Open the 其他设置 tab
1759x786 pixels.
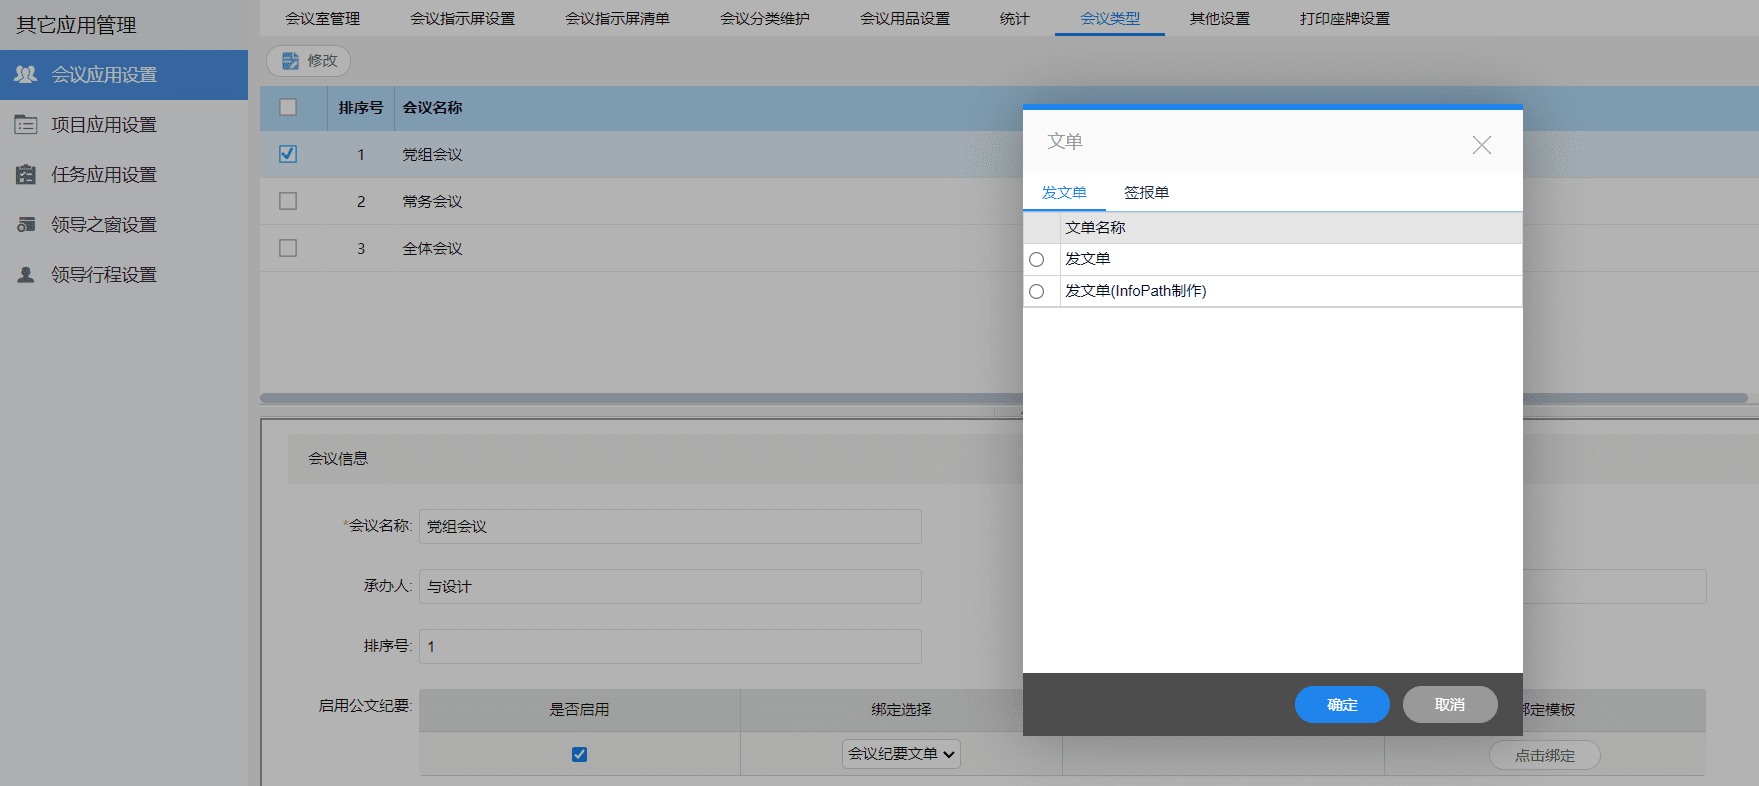tap(1220, 18)
